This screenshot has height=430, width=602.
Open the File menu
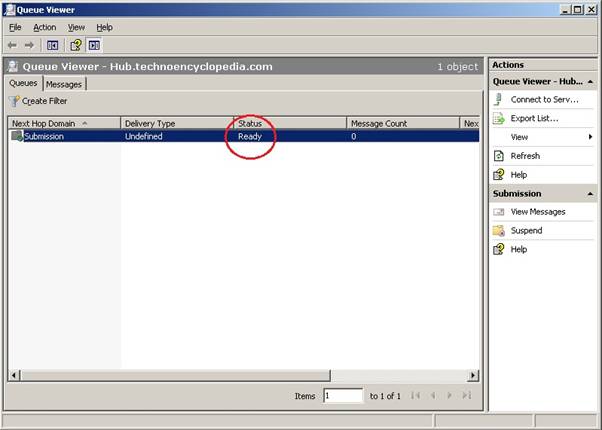pyautogui.click(x=15, y=27)
